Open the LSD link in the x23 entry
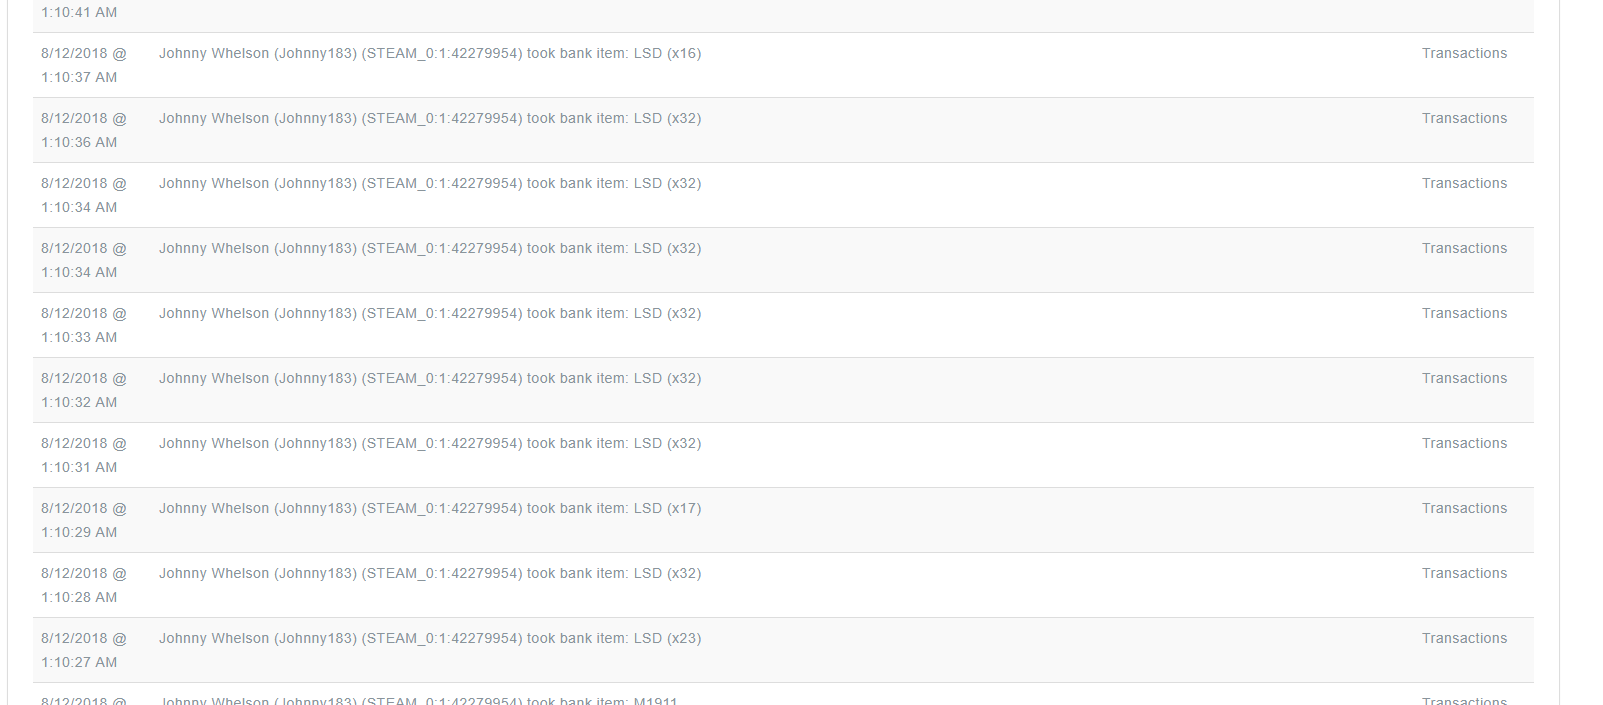 tap(648, 639)
